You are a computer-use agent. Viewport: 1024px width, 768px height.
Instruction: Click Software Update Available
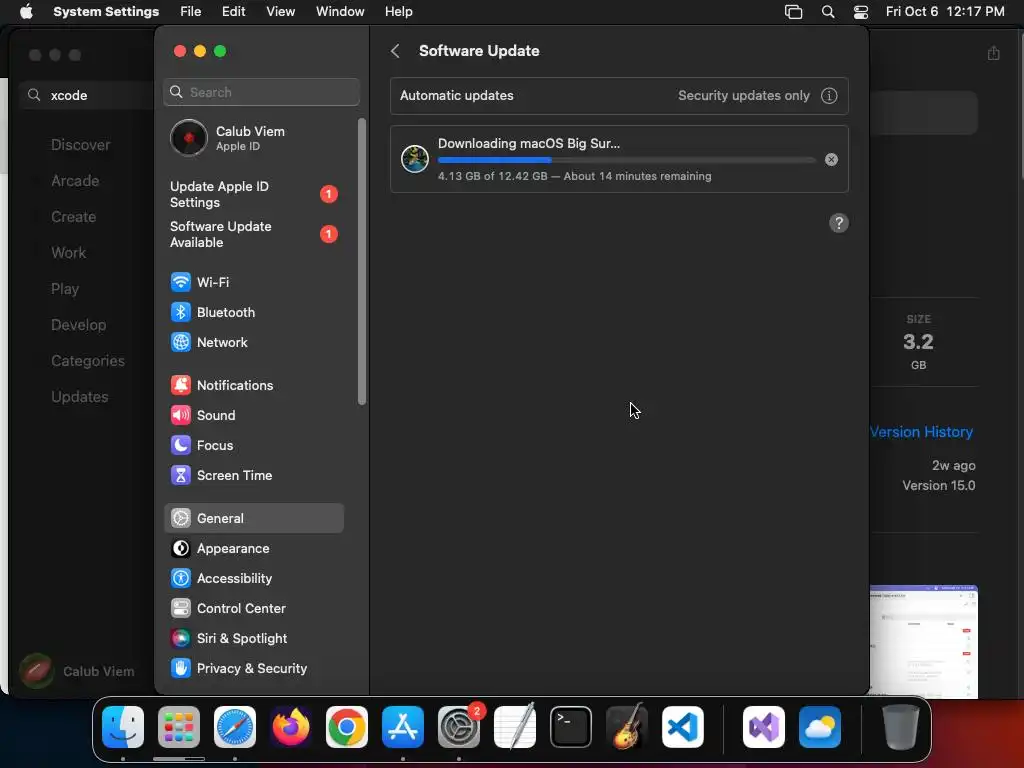[x=253, y=234]
